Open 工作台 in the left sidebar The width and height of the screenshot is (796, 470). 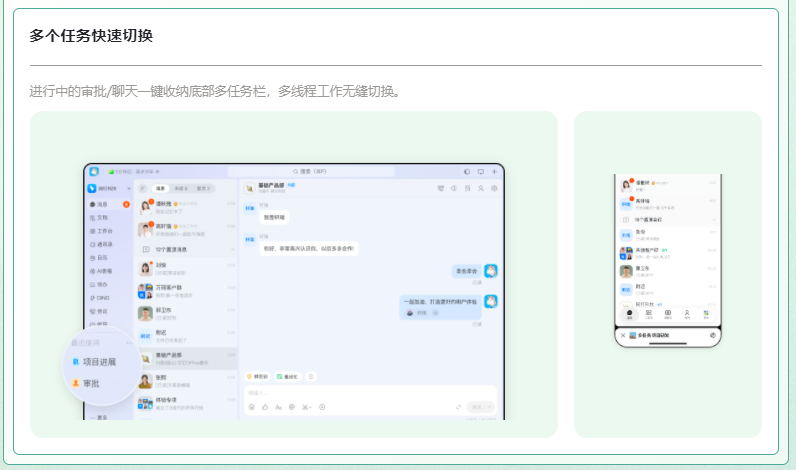(104, 231)
